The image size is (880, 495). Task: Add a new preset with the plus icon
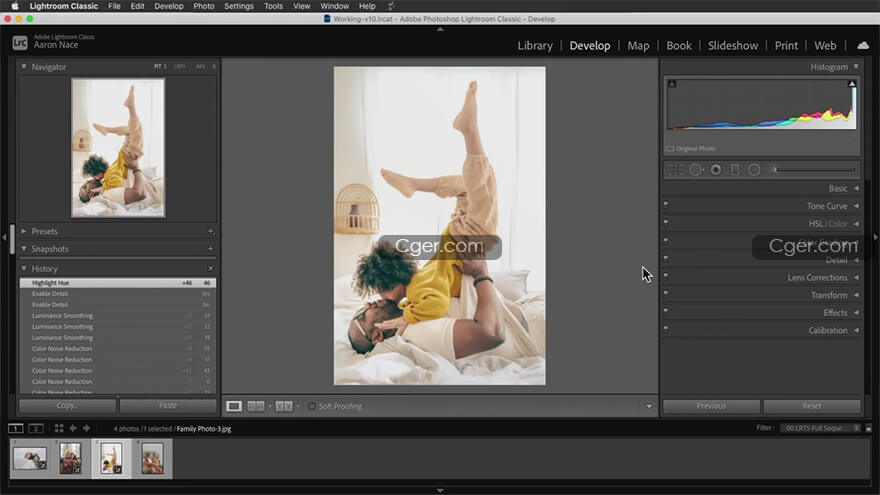click(x=210, y=231)
